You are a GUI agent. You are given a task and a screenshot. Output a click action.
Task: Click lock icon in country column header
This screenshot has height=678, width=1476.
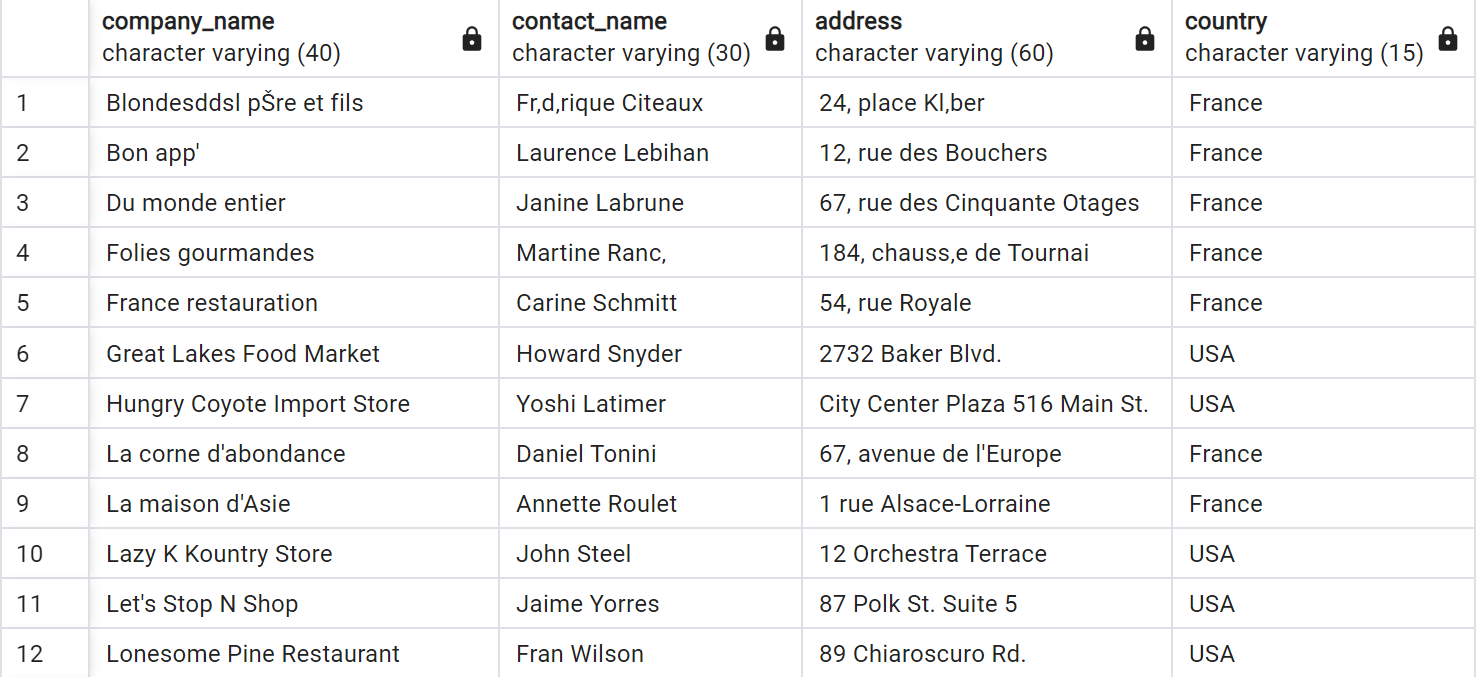pos(1448,39)
